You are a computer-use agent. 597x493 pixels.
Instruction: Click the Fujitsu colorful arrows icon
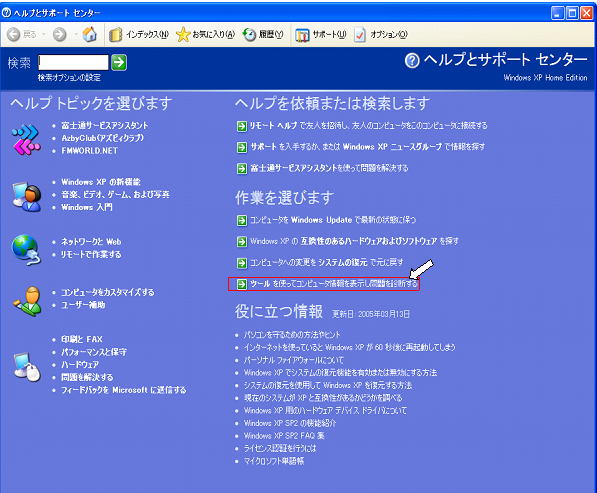[26, 139]
